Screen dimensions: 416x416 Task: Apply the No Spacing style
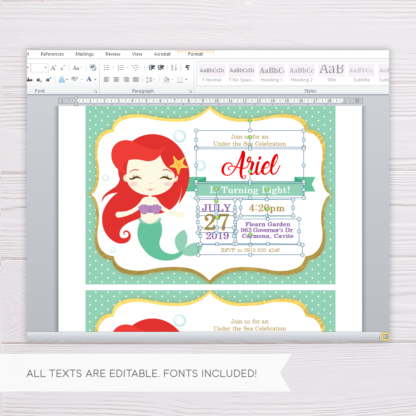click(242, 74)
